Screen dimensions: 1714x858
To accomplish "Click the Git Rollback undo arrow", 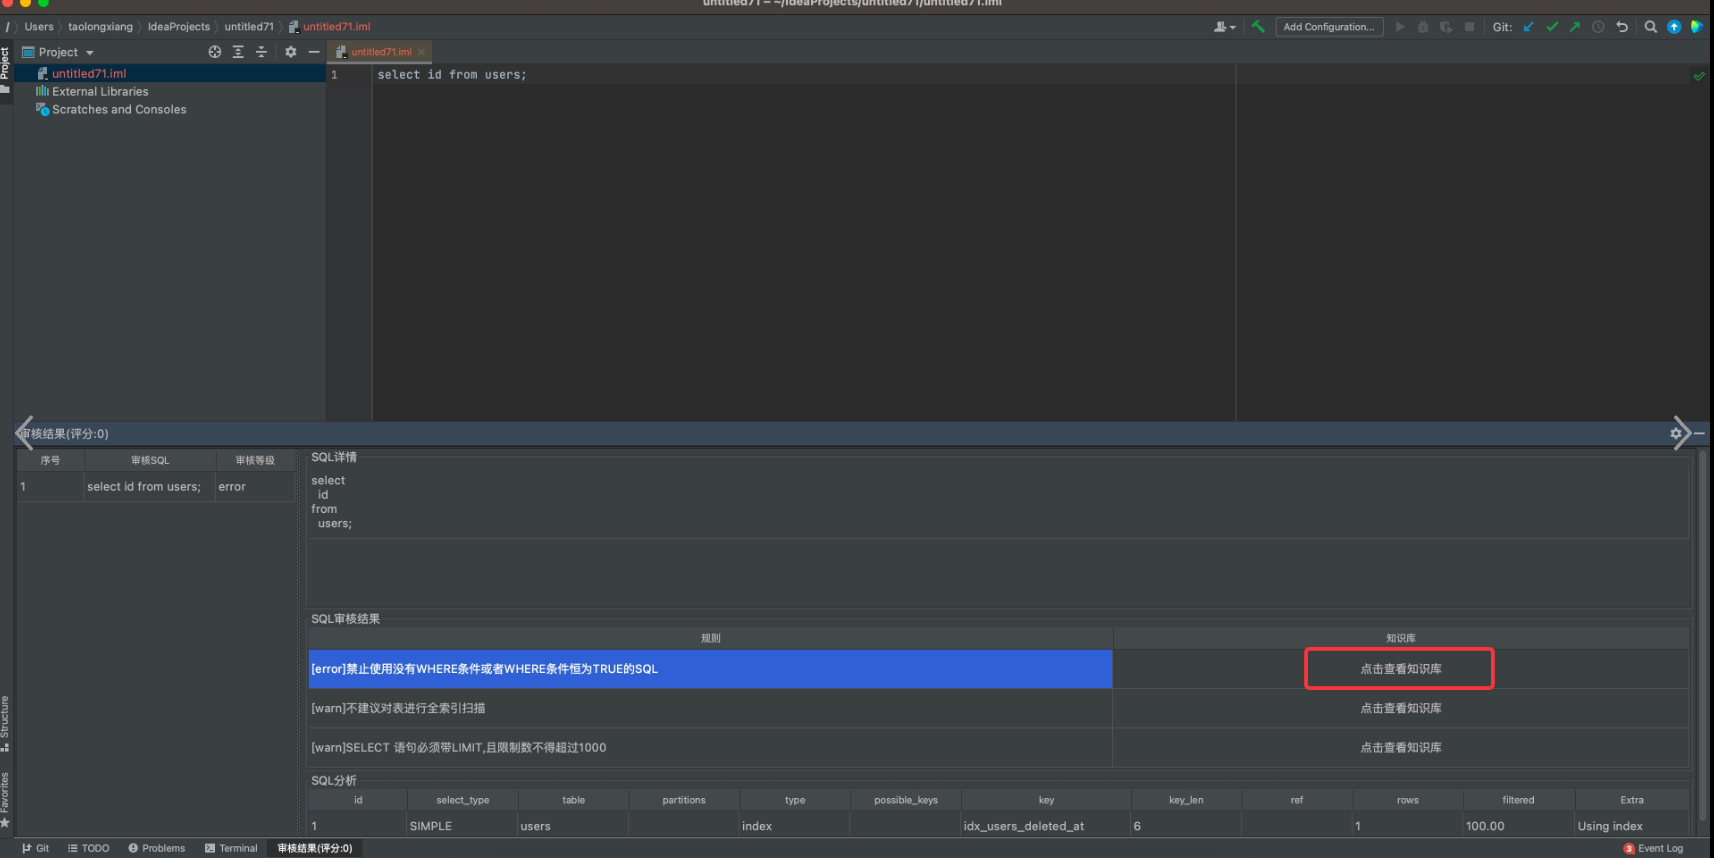I will [x=1622, y=27].
